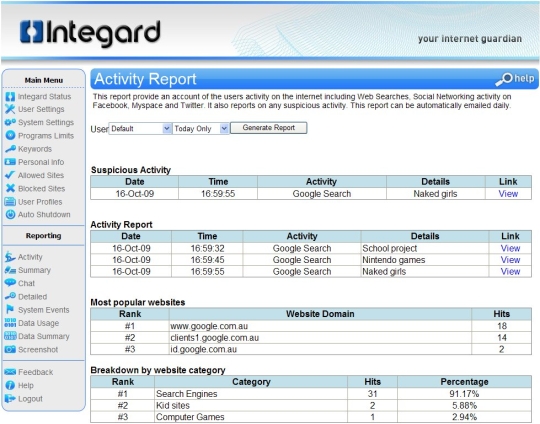
Task: Click the Auto Shutdown power icon
Action: (10, 214)
